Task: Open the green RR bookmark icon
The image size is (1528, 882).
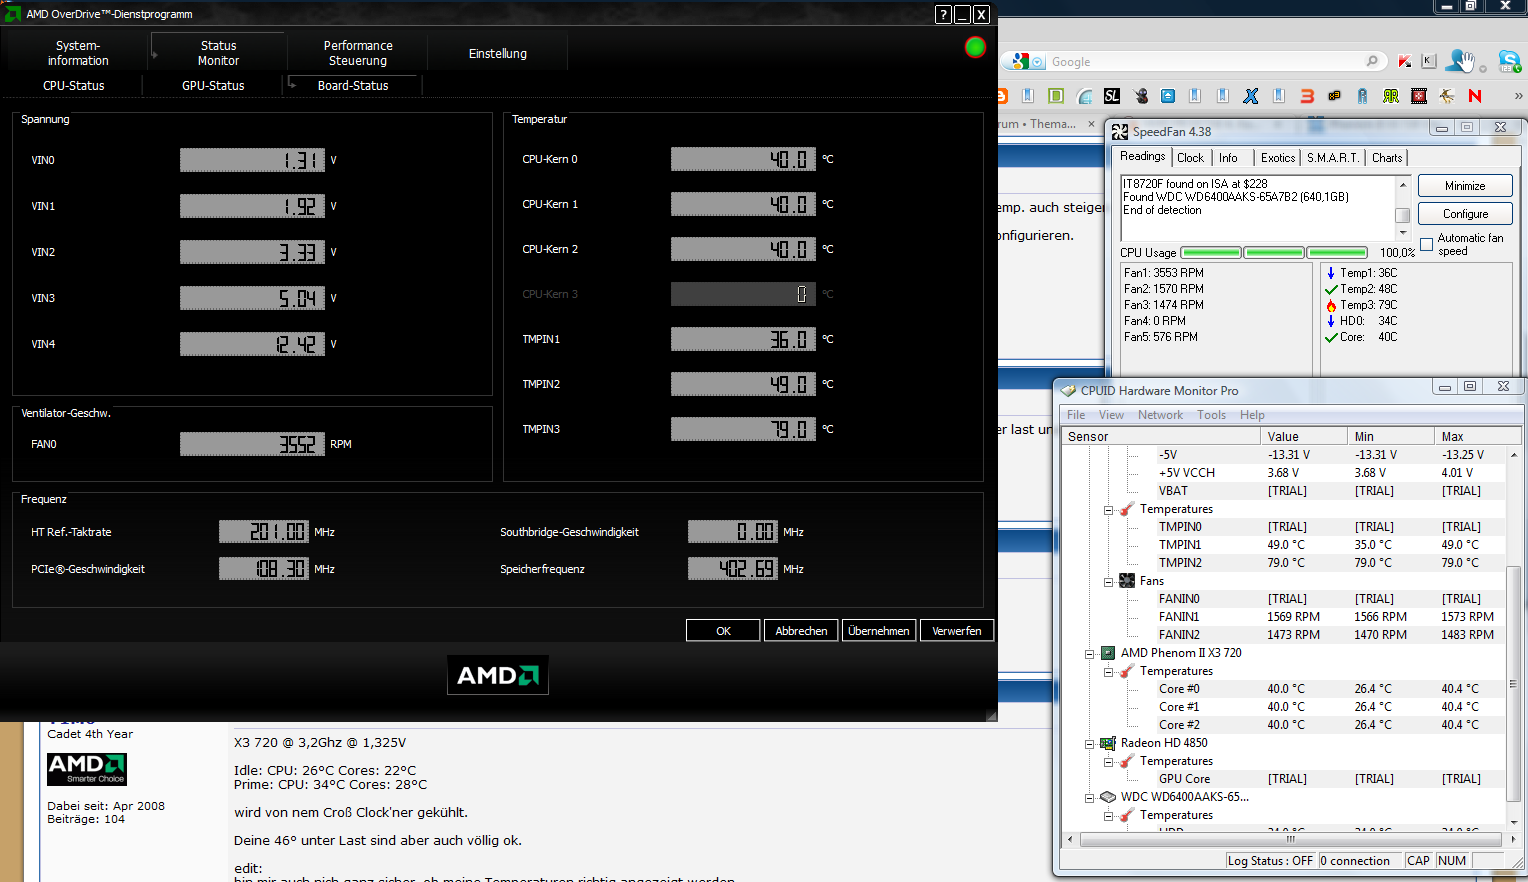Action: (x=1391, y=96)
